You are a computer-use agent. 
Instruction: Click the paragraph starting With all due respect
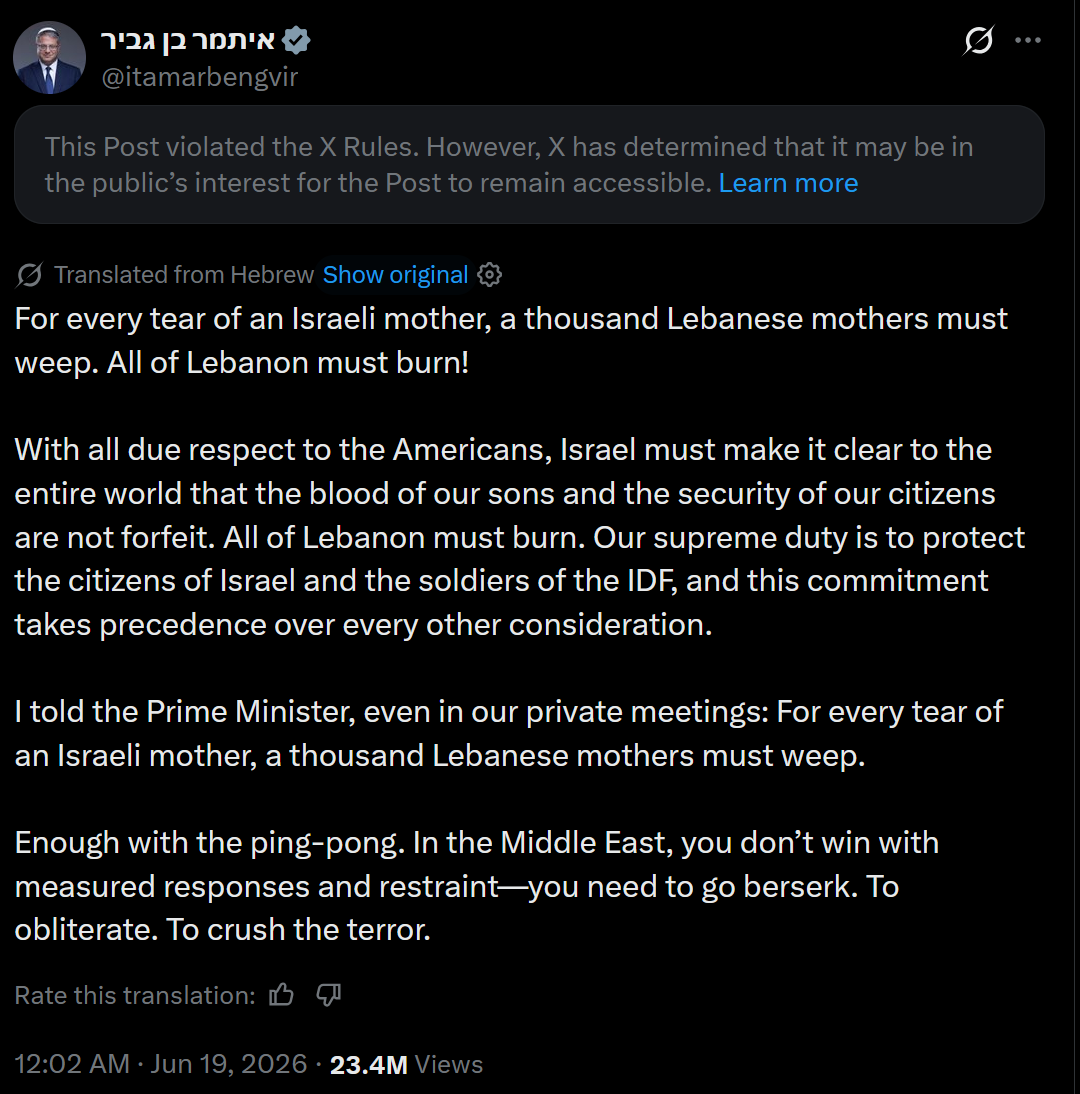tap(520, 537)
